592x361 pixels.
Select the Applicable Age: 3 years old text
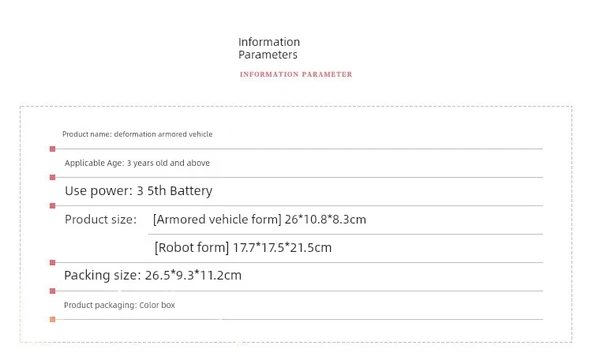pyautogui.click(x=137, y=163)
